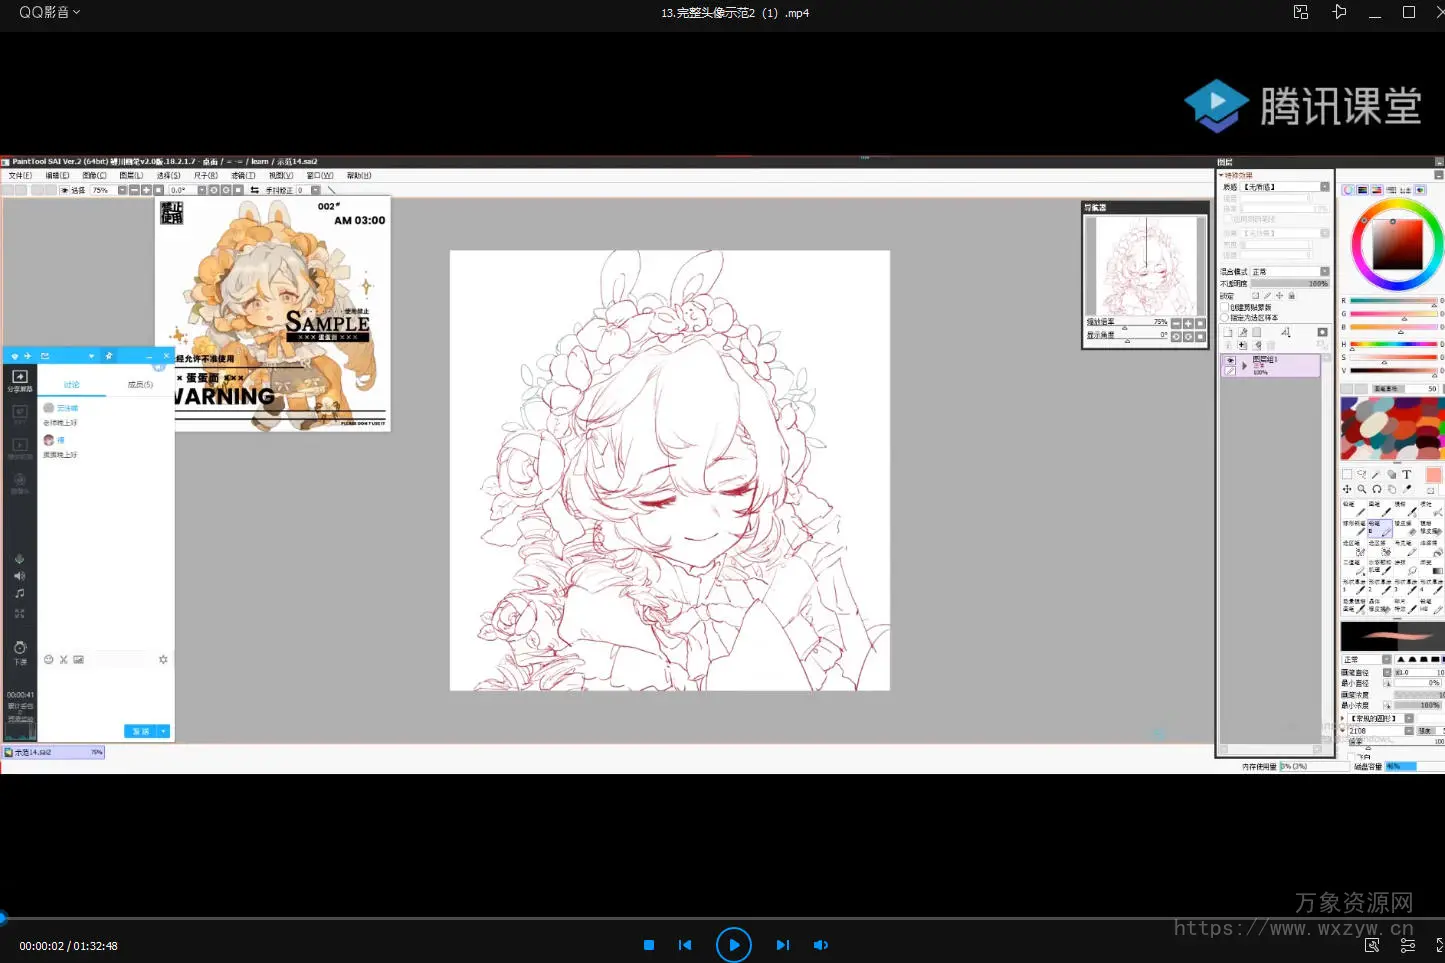
Task: Expand the 图层组1 layer group
Action: 1244,366
